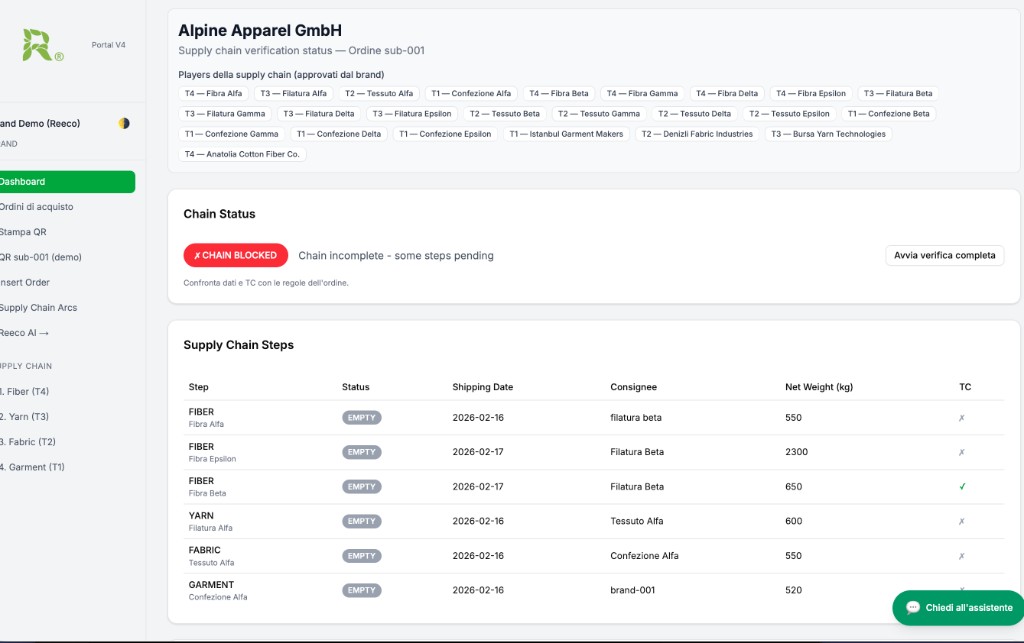Select the T3 — Filatura Delta chip

click(x=319, y=114)
